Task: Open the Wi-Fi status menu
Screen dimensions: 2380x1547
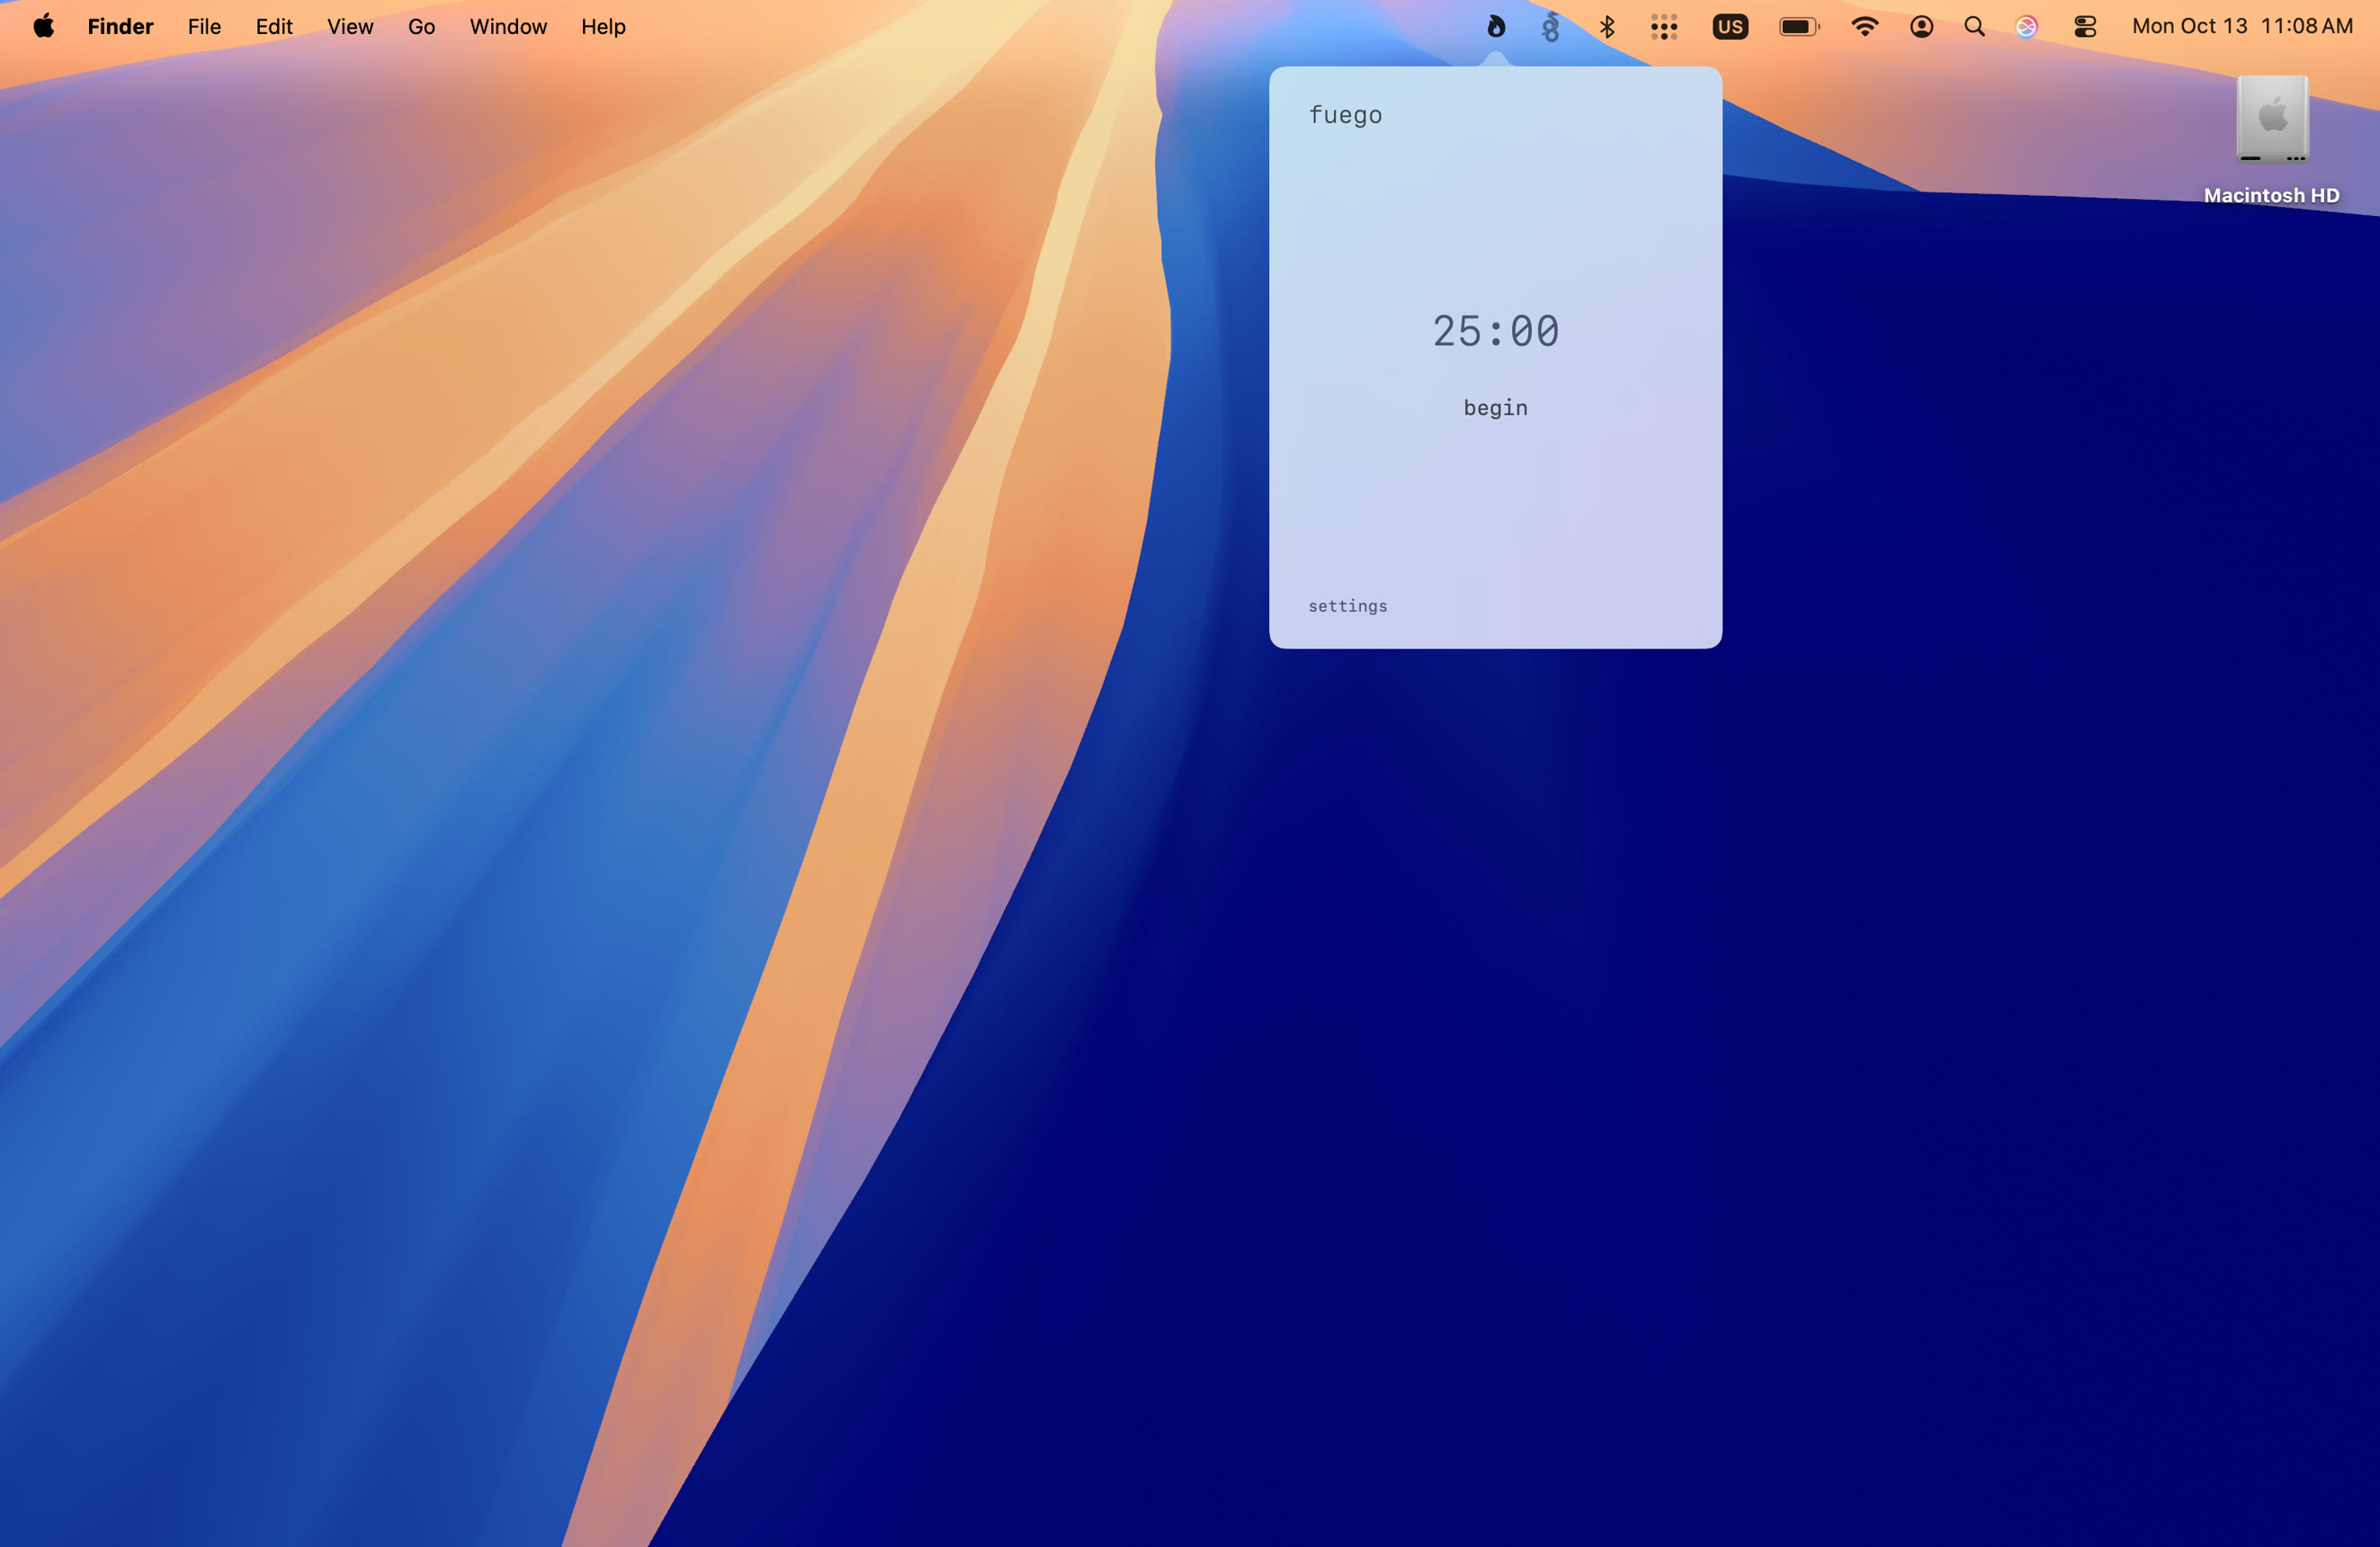Action: (1864, 27)
